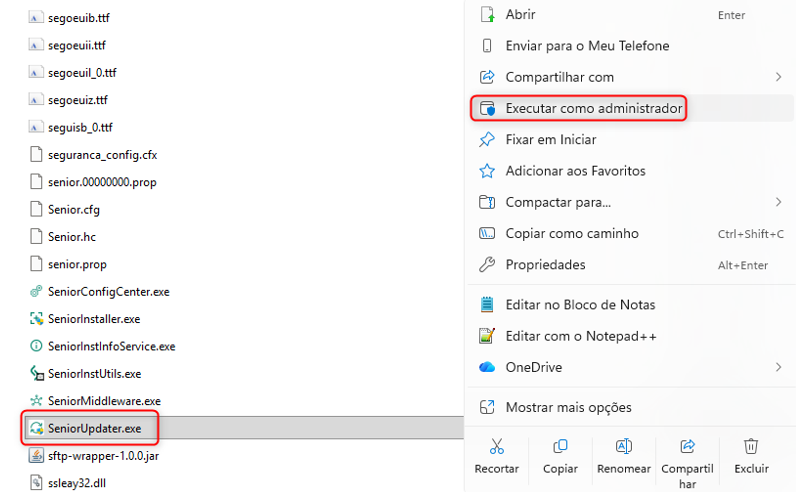This screenshot has height=492, width=796.
Task: Expand the Compartilhar com submenu arrow
Action: click(778, 77)
